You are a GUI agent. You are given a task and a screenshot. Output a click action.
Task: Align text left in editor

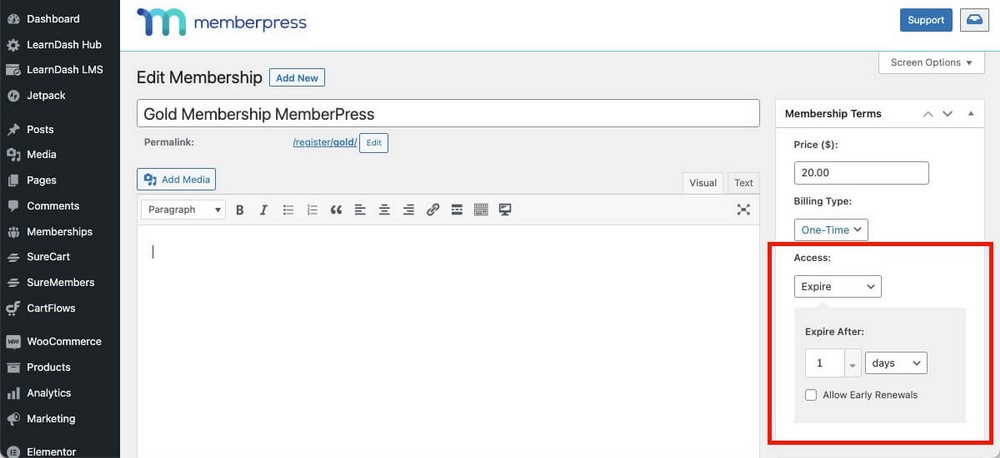pos(360,210)
